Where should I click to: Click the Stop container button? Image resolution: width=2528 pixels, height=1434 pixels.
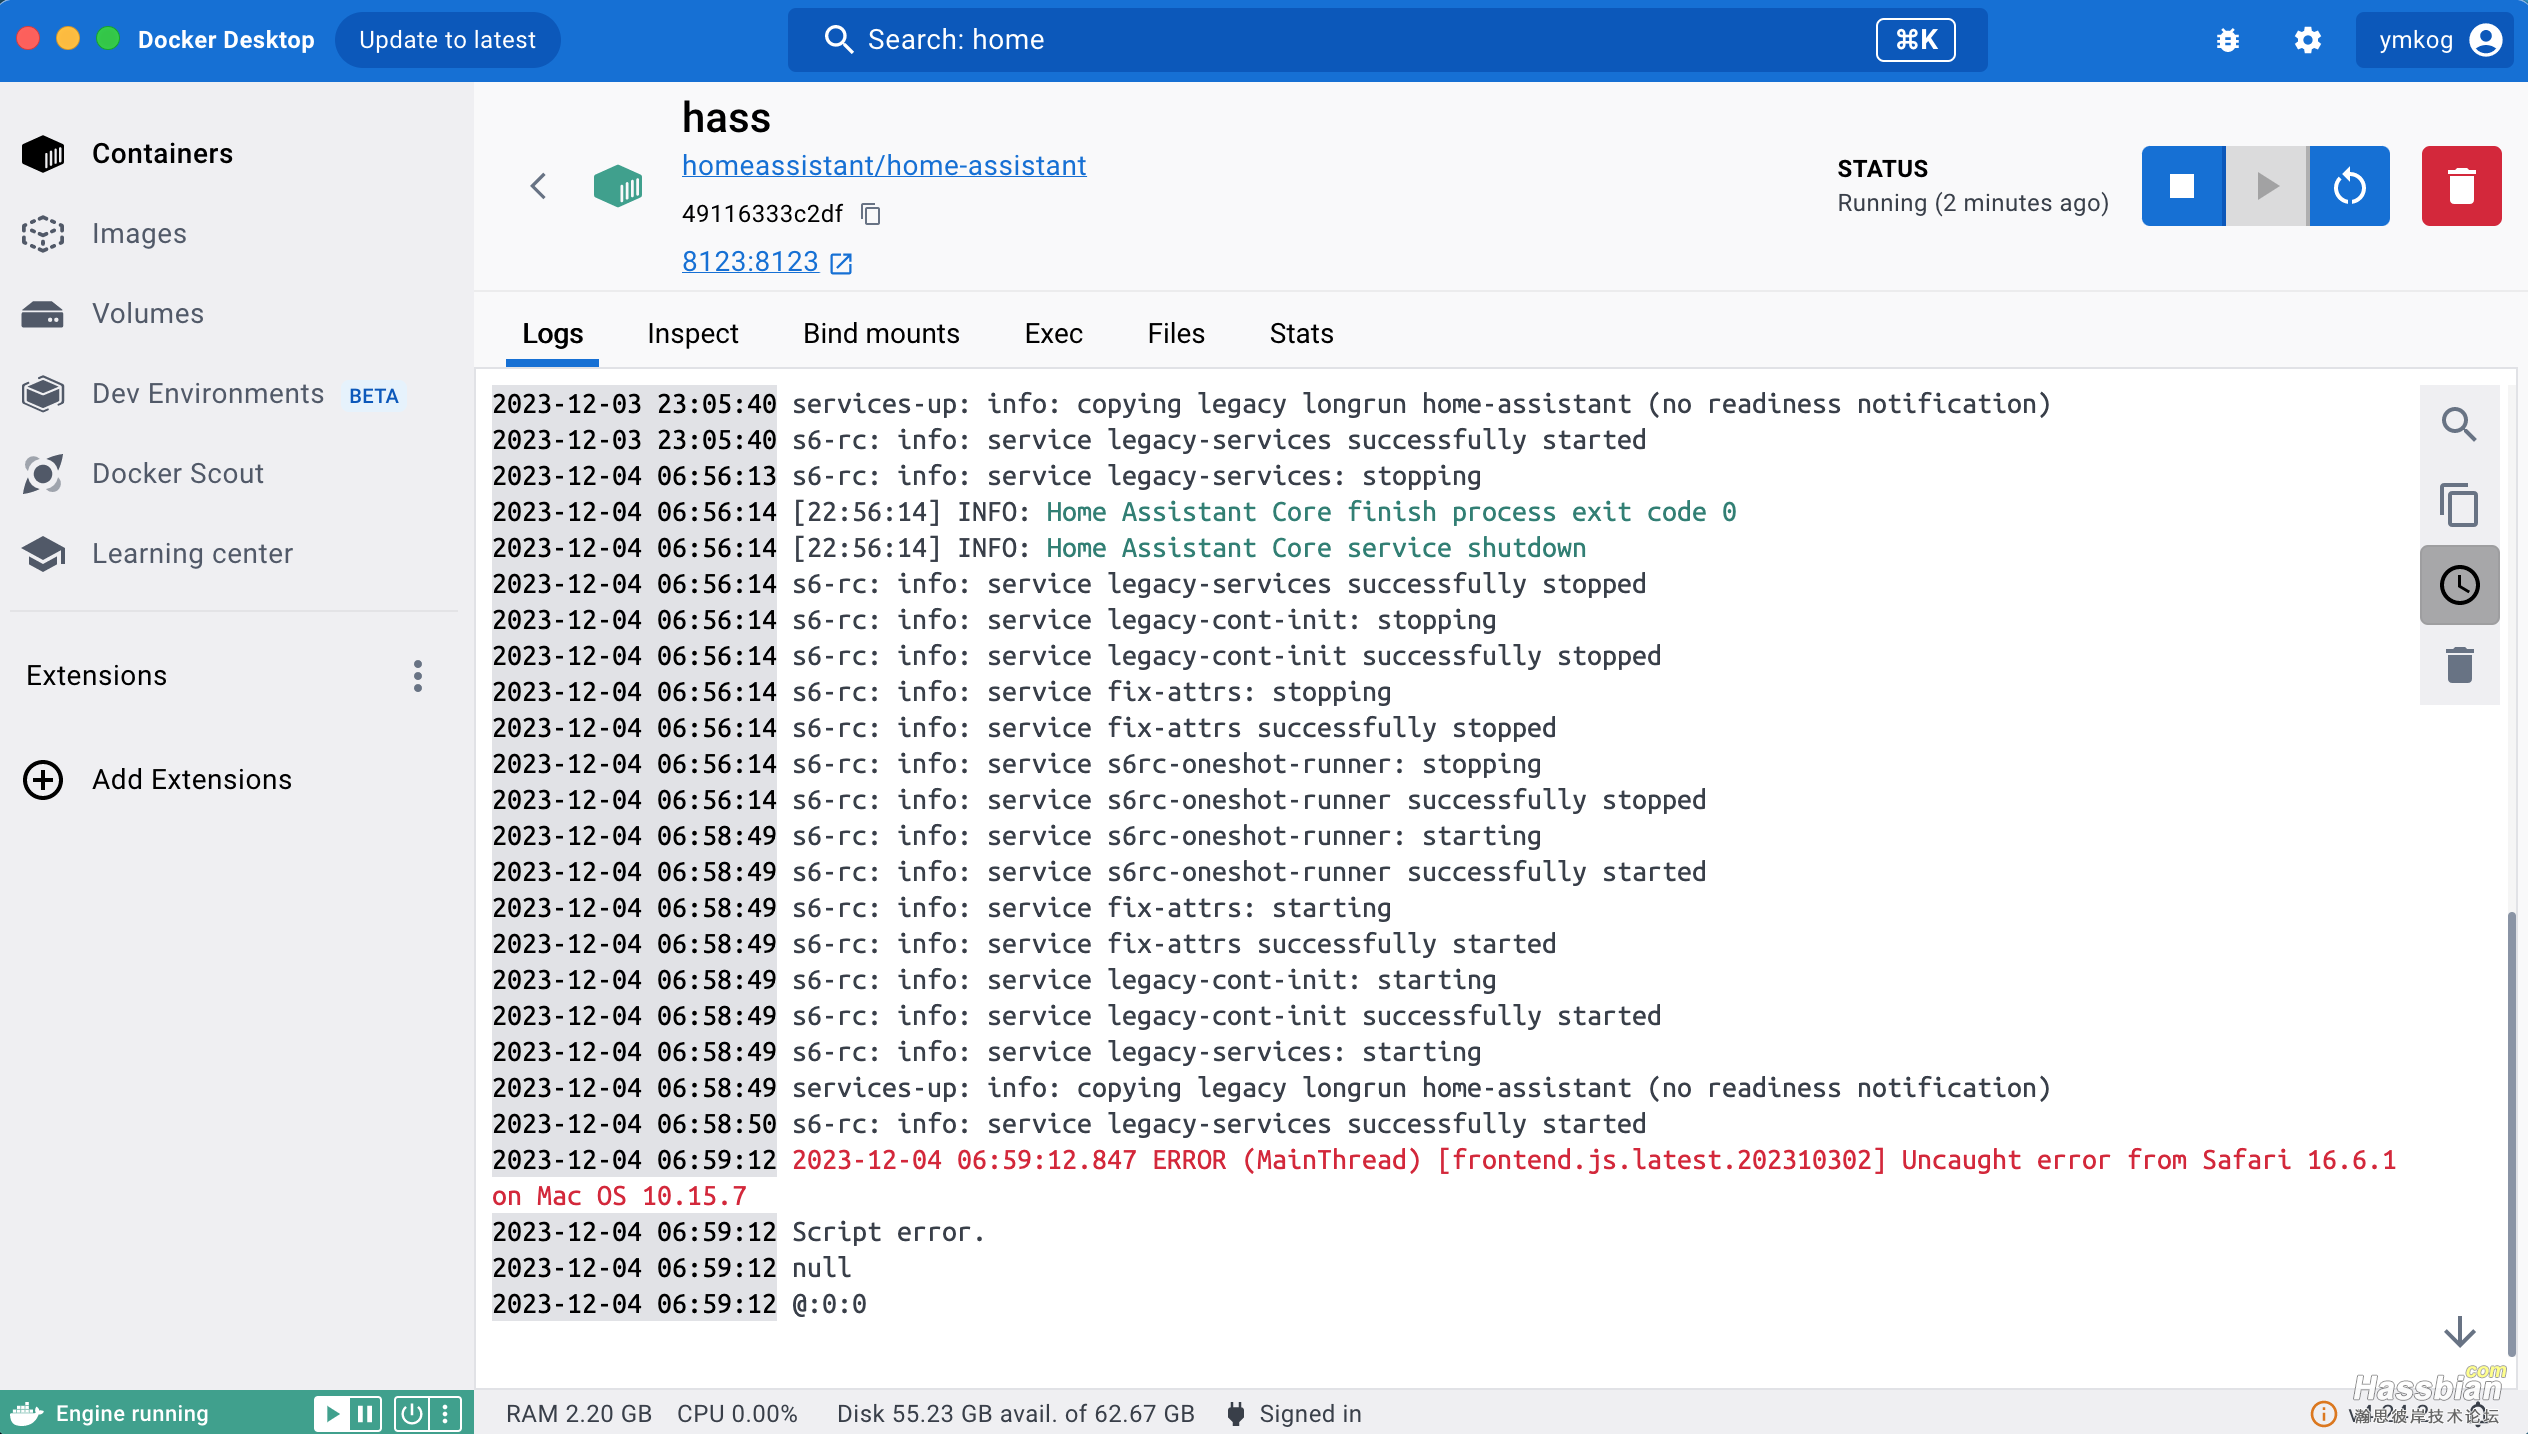(2182, 186)
